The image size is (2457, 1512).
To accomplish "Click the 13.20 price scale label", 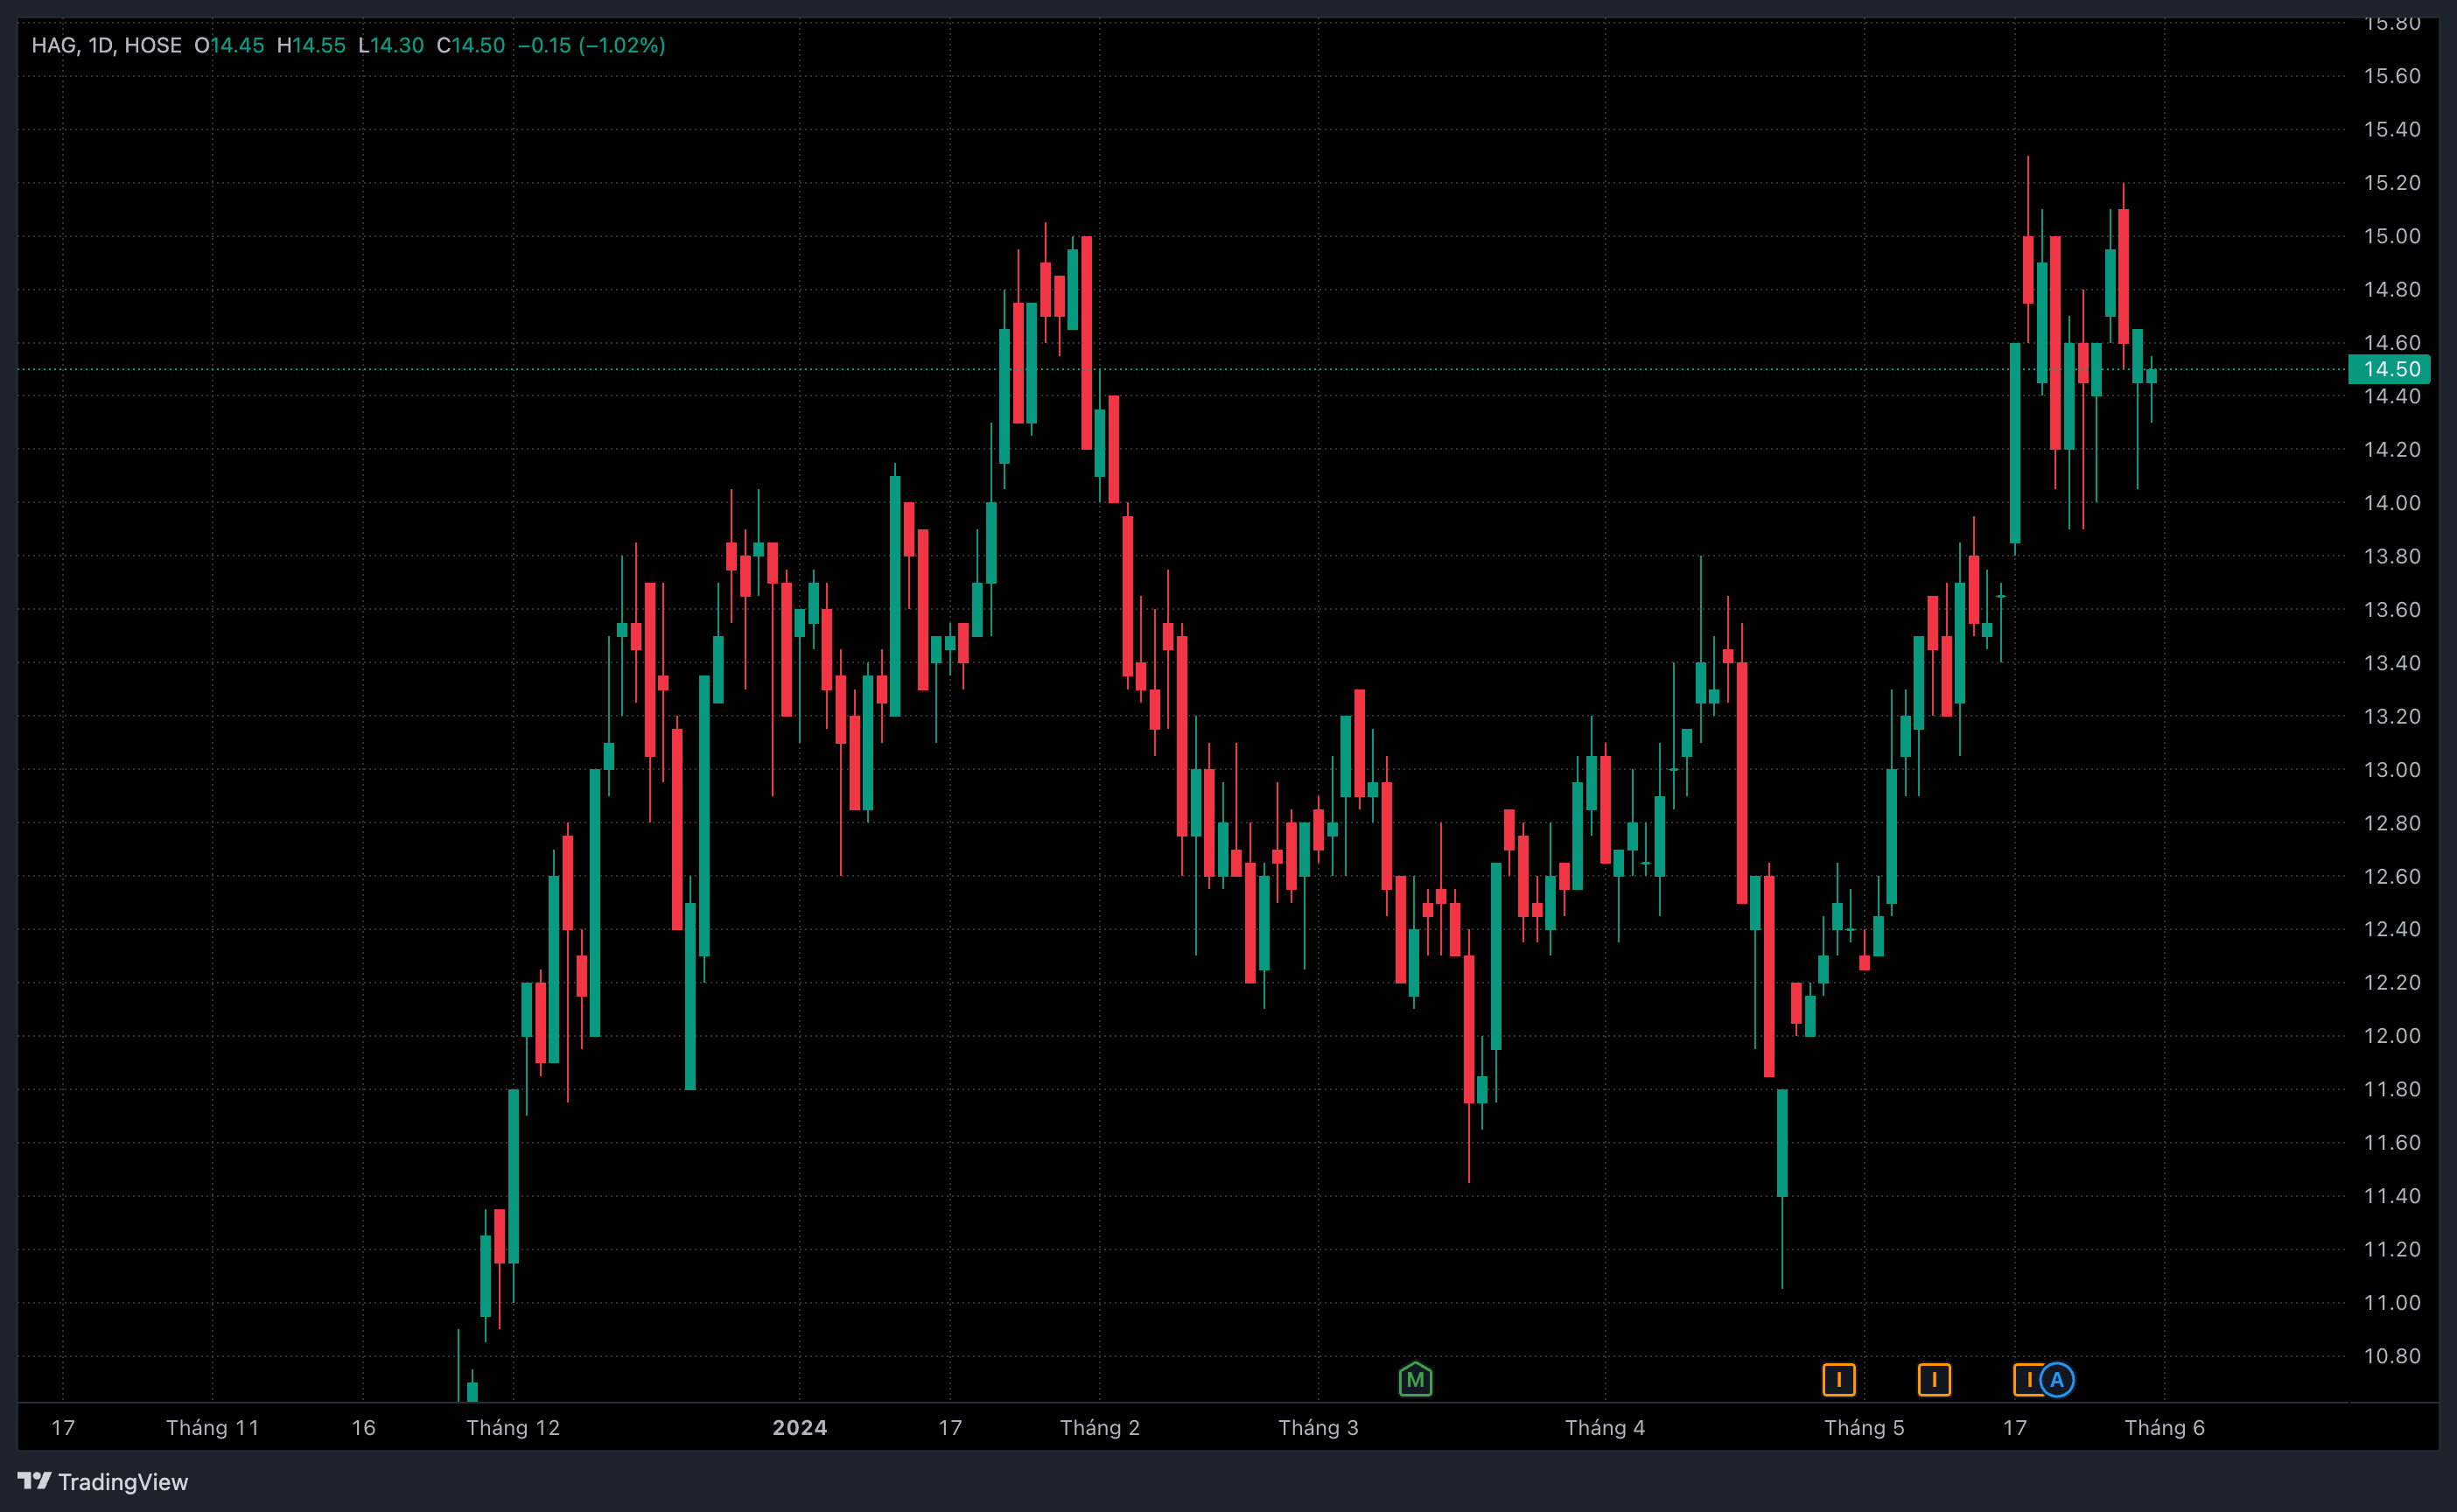I will point(2392,716).
